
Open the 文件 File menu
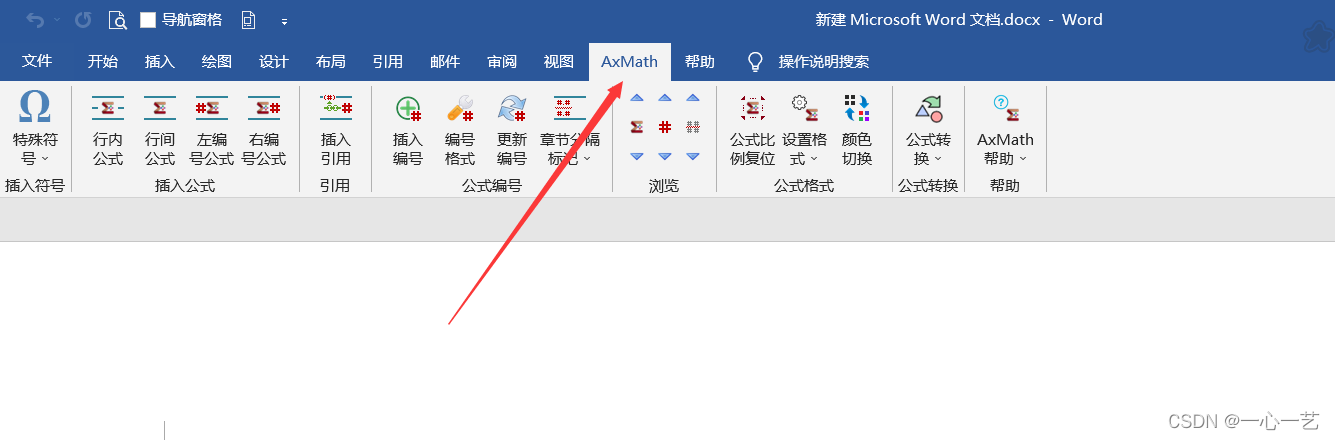pos(37,61)
